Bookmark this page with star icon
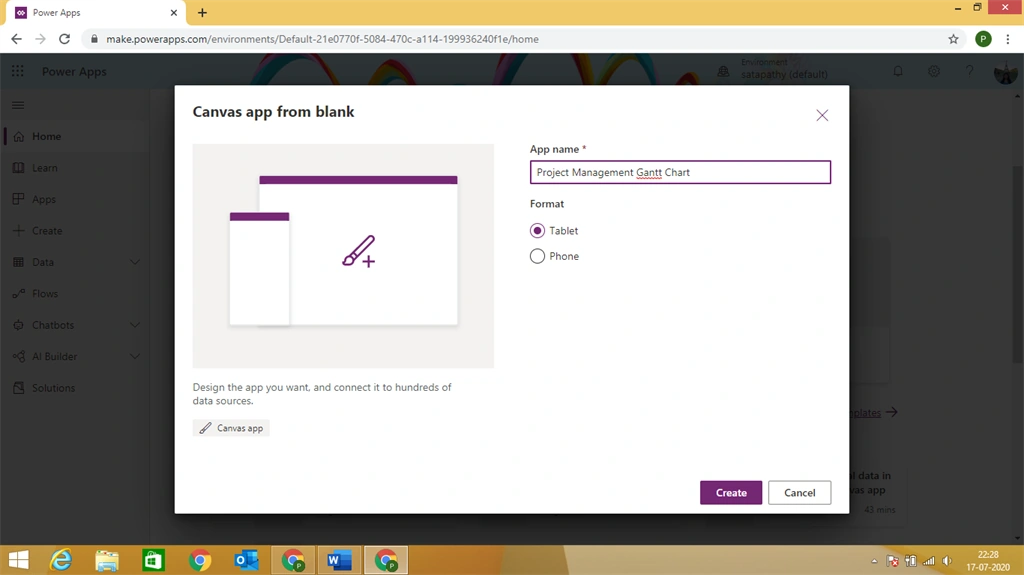The width and height of the screenshot is (1024, 575). click(953, 39)
